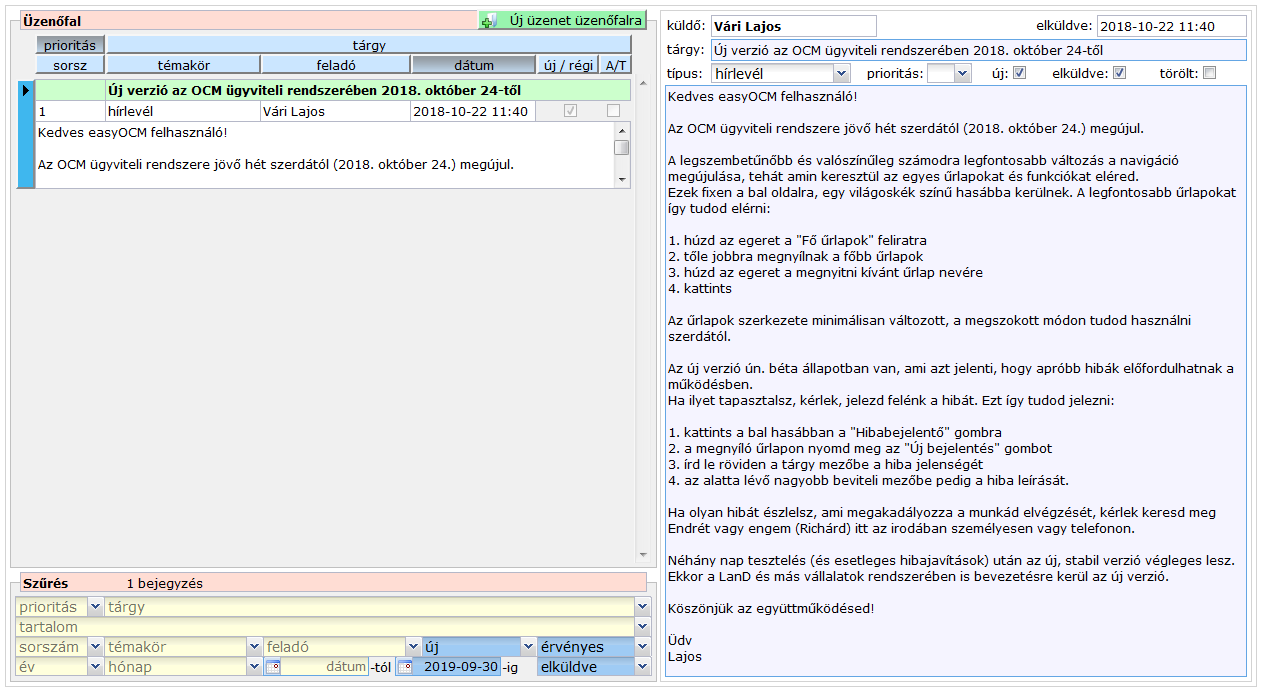Screen dimensions: 1262x692
Task: Check the 'törölt' checkbox
Action: click(x=1209, y=73)
